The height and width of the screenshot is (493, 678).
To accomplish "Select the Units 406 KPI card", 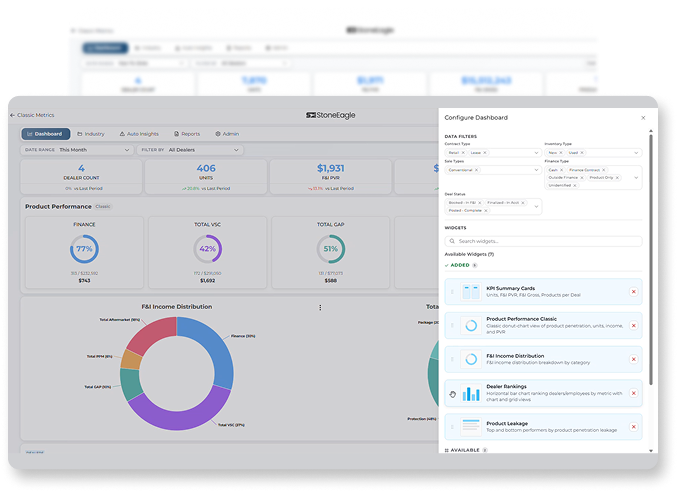I will click(x=206, y=176).
